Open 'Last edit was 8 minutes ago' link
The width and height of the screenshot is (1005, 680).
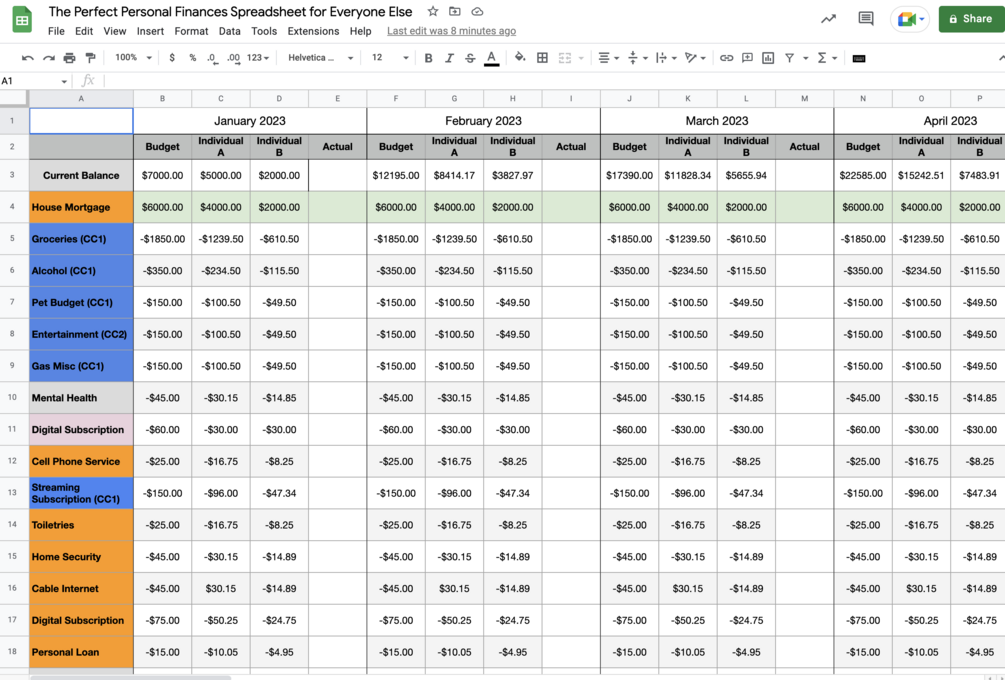[451, 31]
